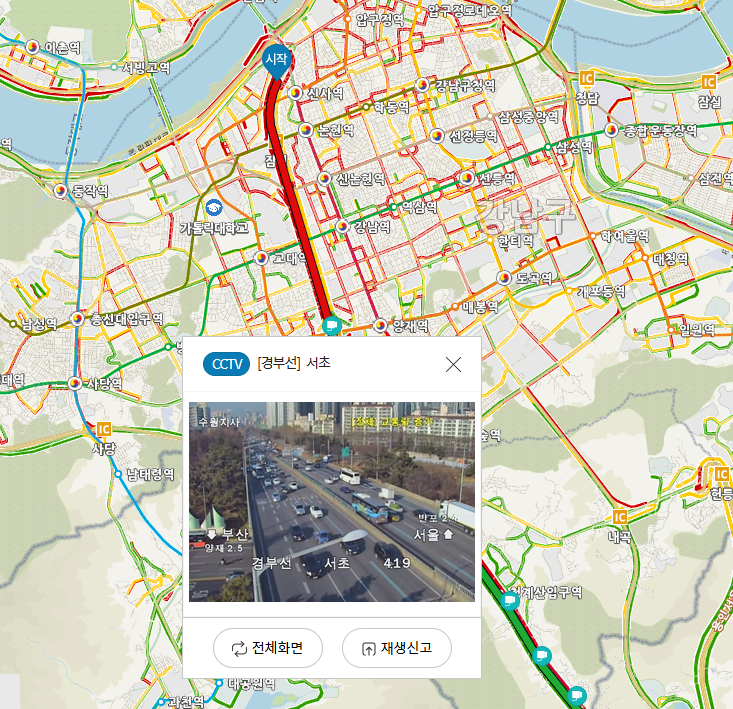
Task: Click the 서초 CCTV video thumbnail
Action: 332,501
